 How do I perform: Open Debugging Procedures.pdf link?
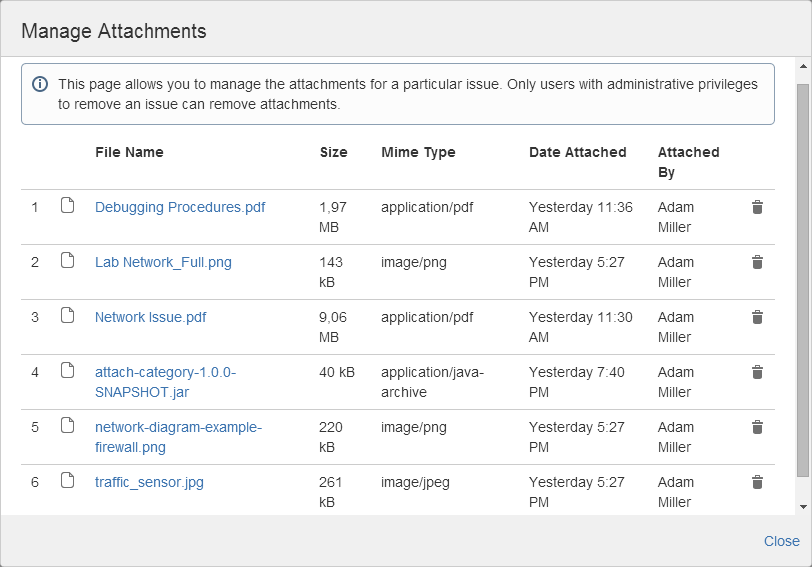(x=180, y=207)
